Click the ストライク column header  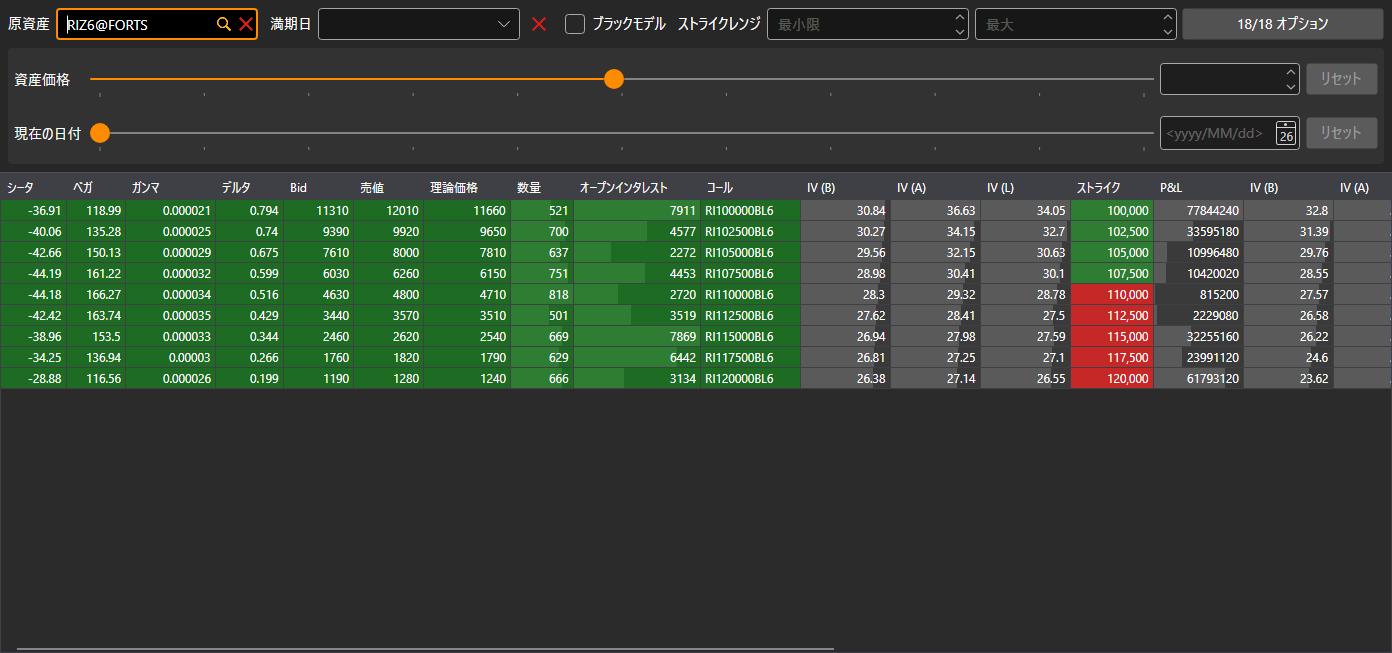click(1112, 187)
